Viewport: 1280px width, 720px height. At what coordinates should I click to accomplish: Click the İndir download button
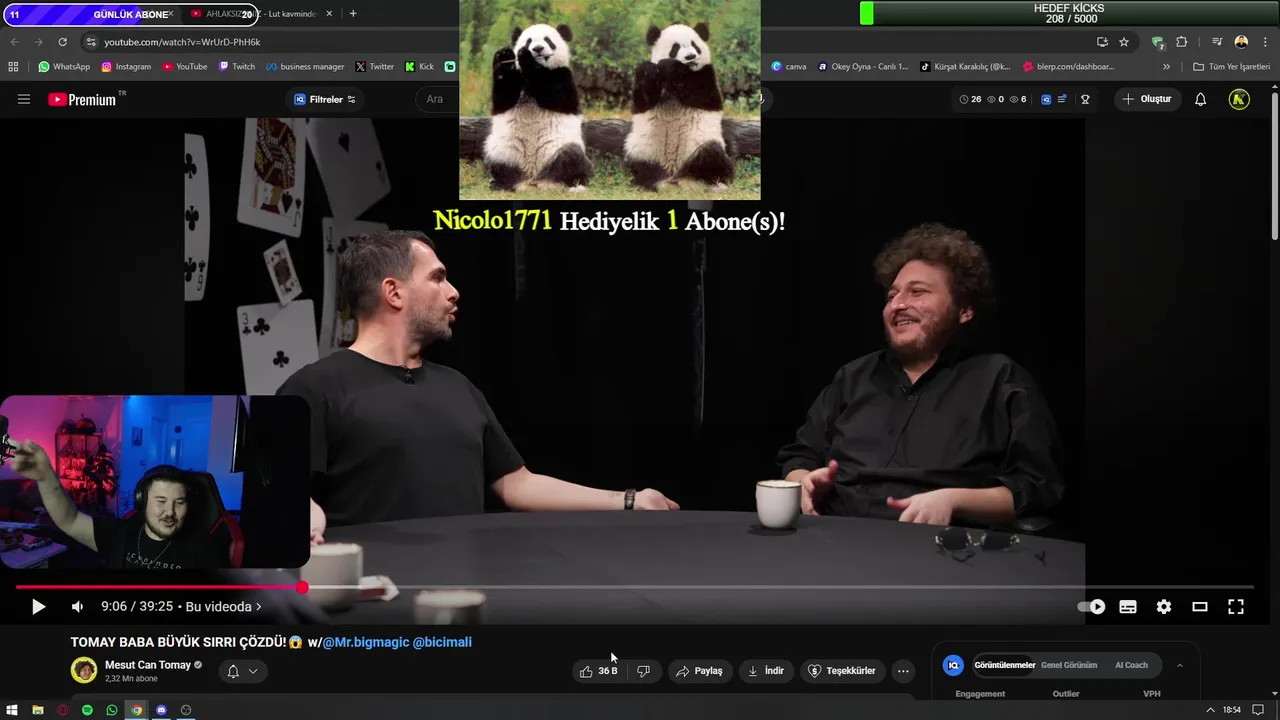point(766,671)
